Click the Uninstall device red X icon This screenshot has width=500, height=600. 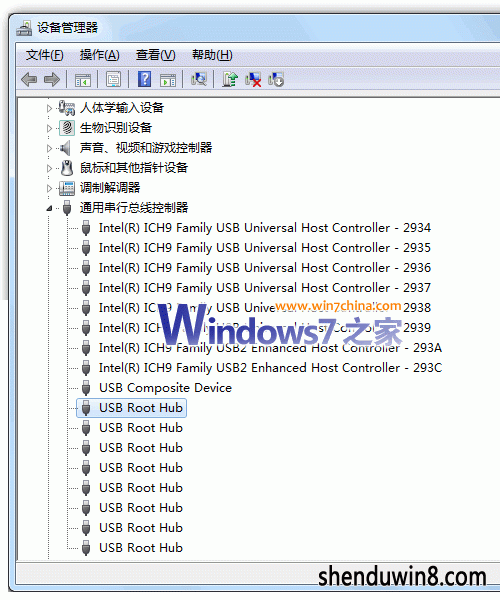click(253, 80)
